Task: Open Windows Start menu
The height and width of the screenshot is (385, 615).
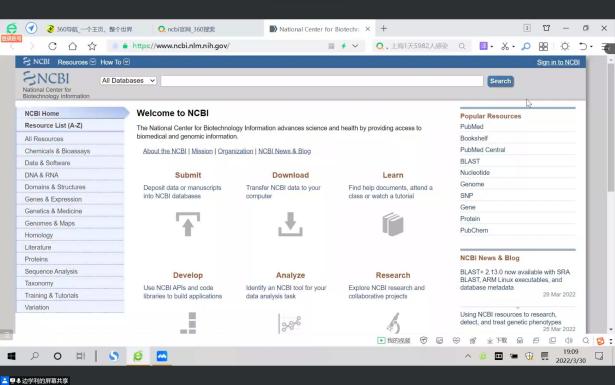Action: [11, 356]
